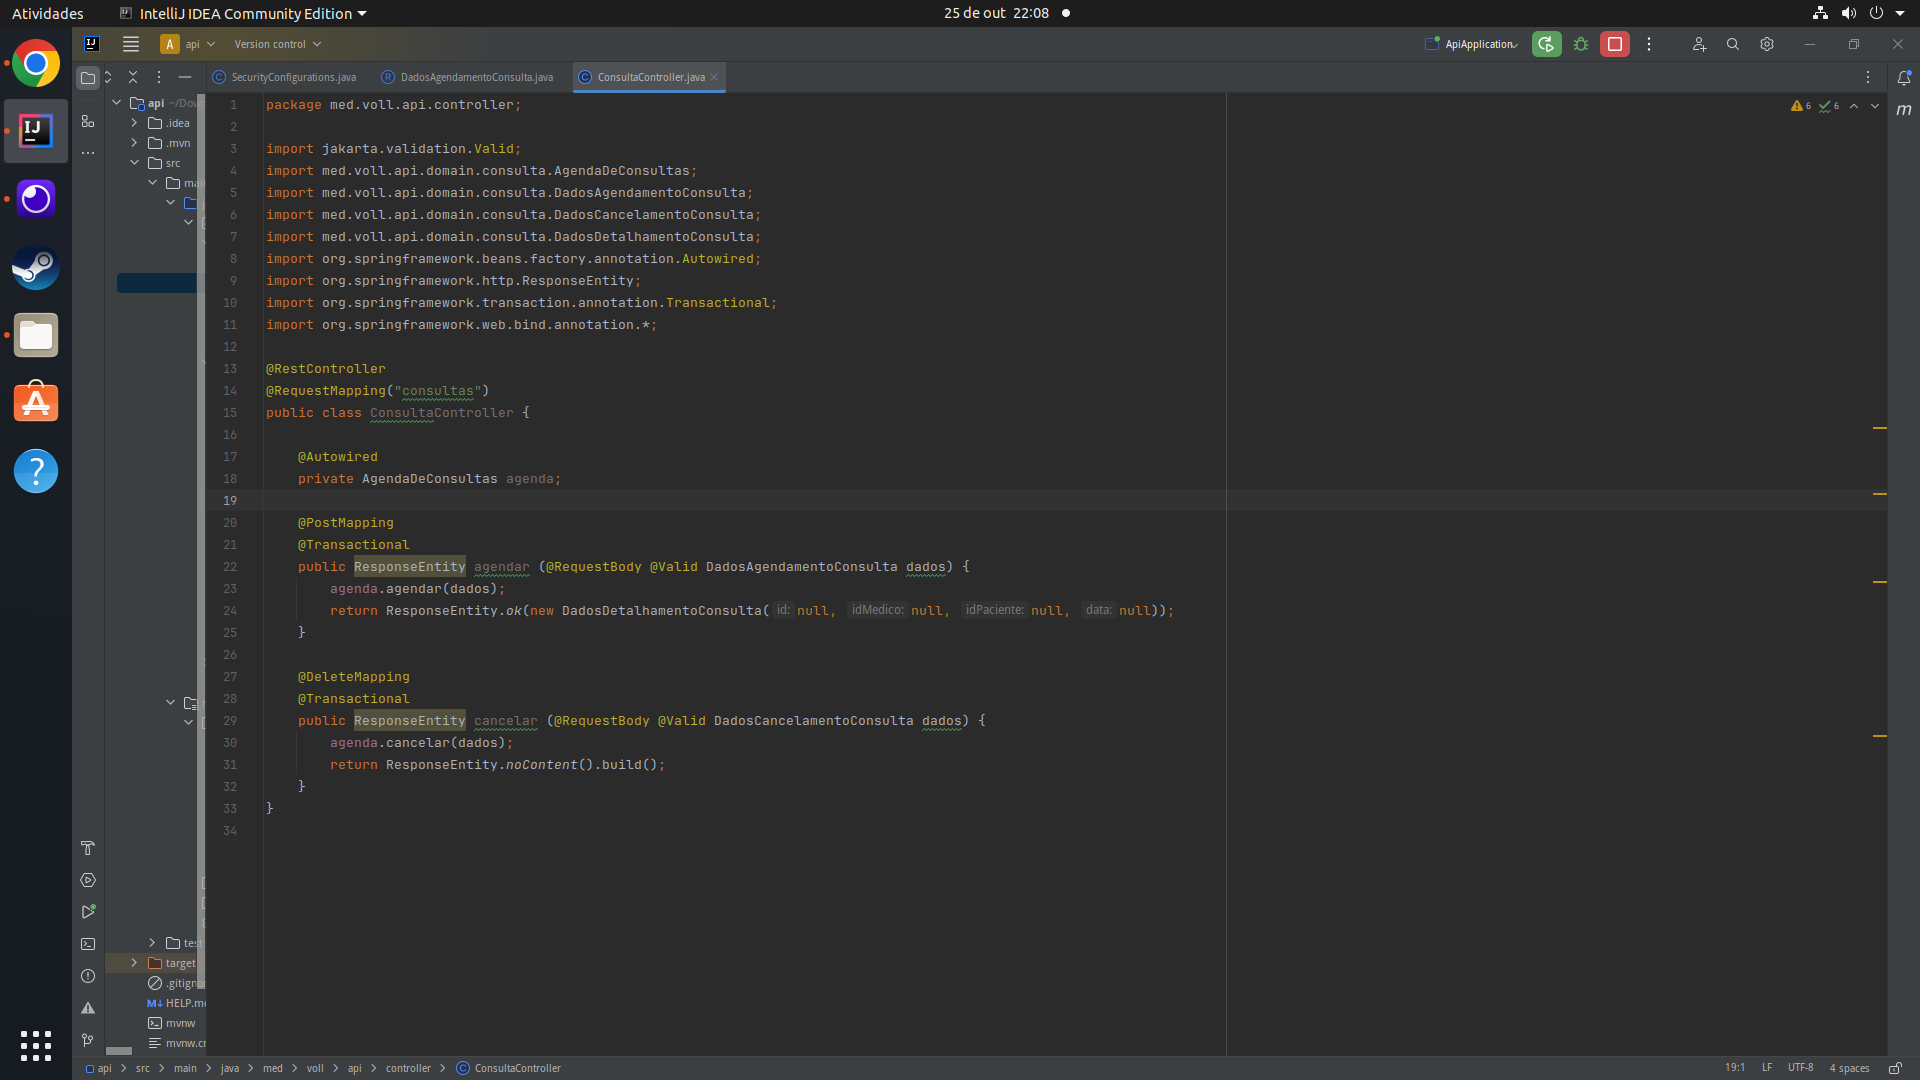Click the ConsultaController breadcrumb
Image resolution: width=1920 pixels, height=1080 pixels.
pyautogui.click(x=508, y=1068)
